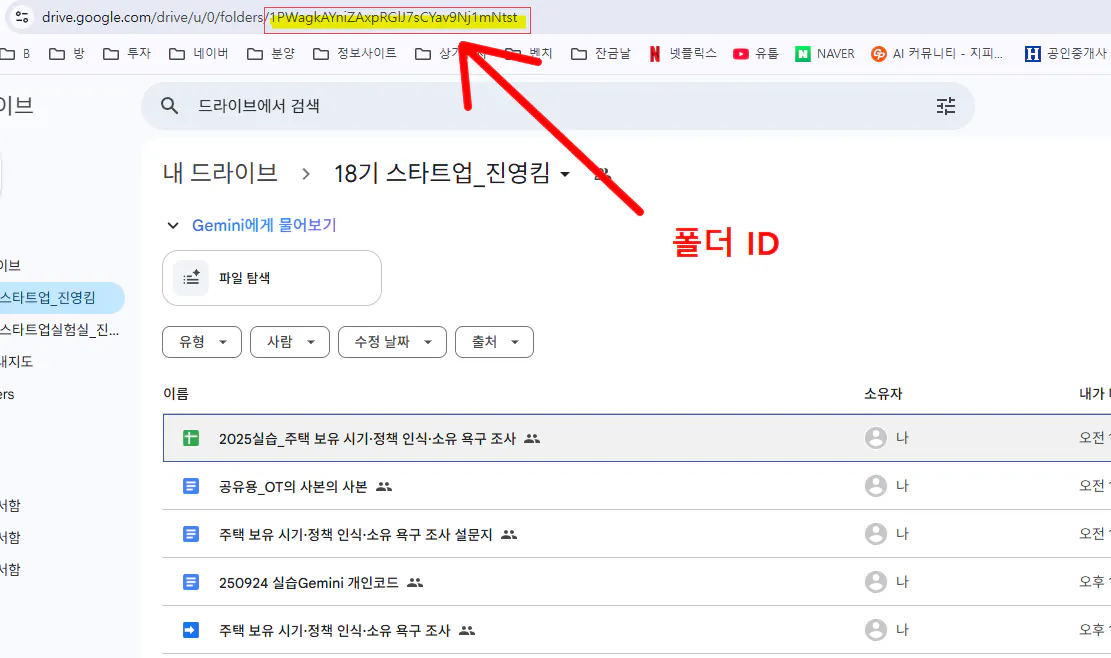The width and height of the screenshot is (1111, 658).
Task: Click the magnifier icon in Drive search bar
Action: [x=167, y=104]
